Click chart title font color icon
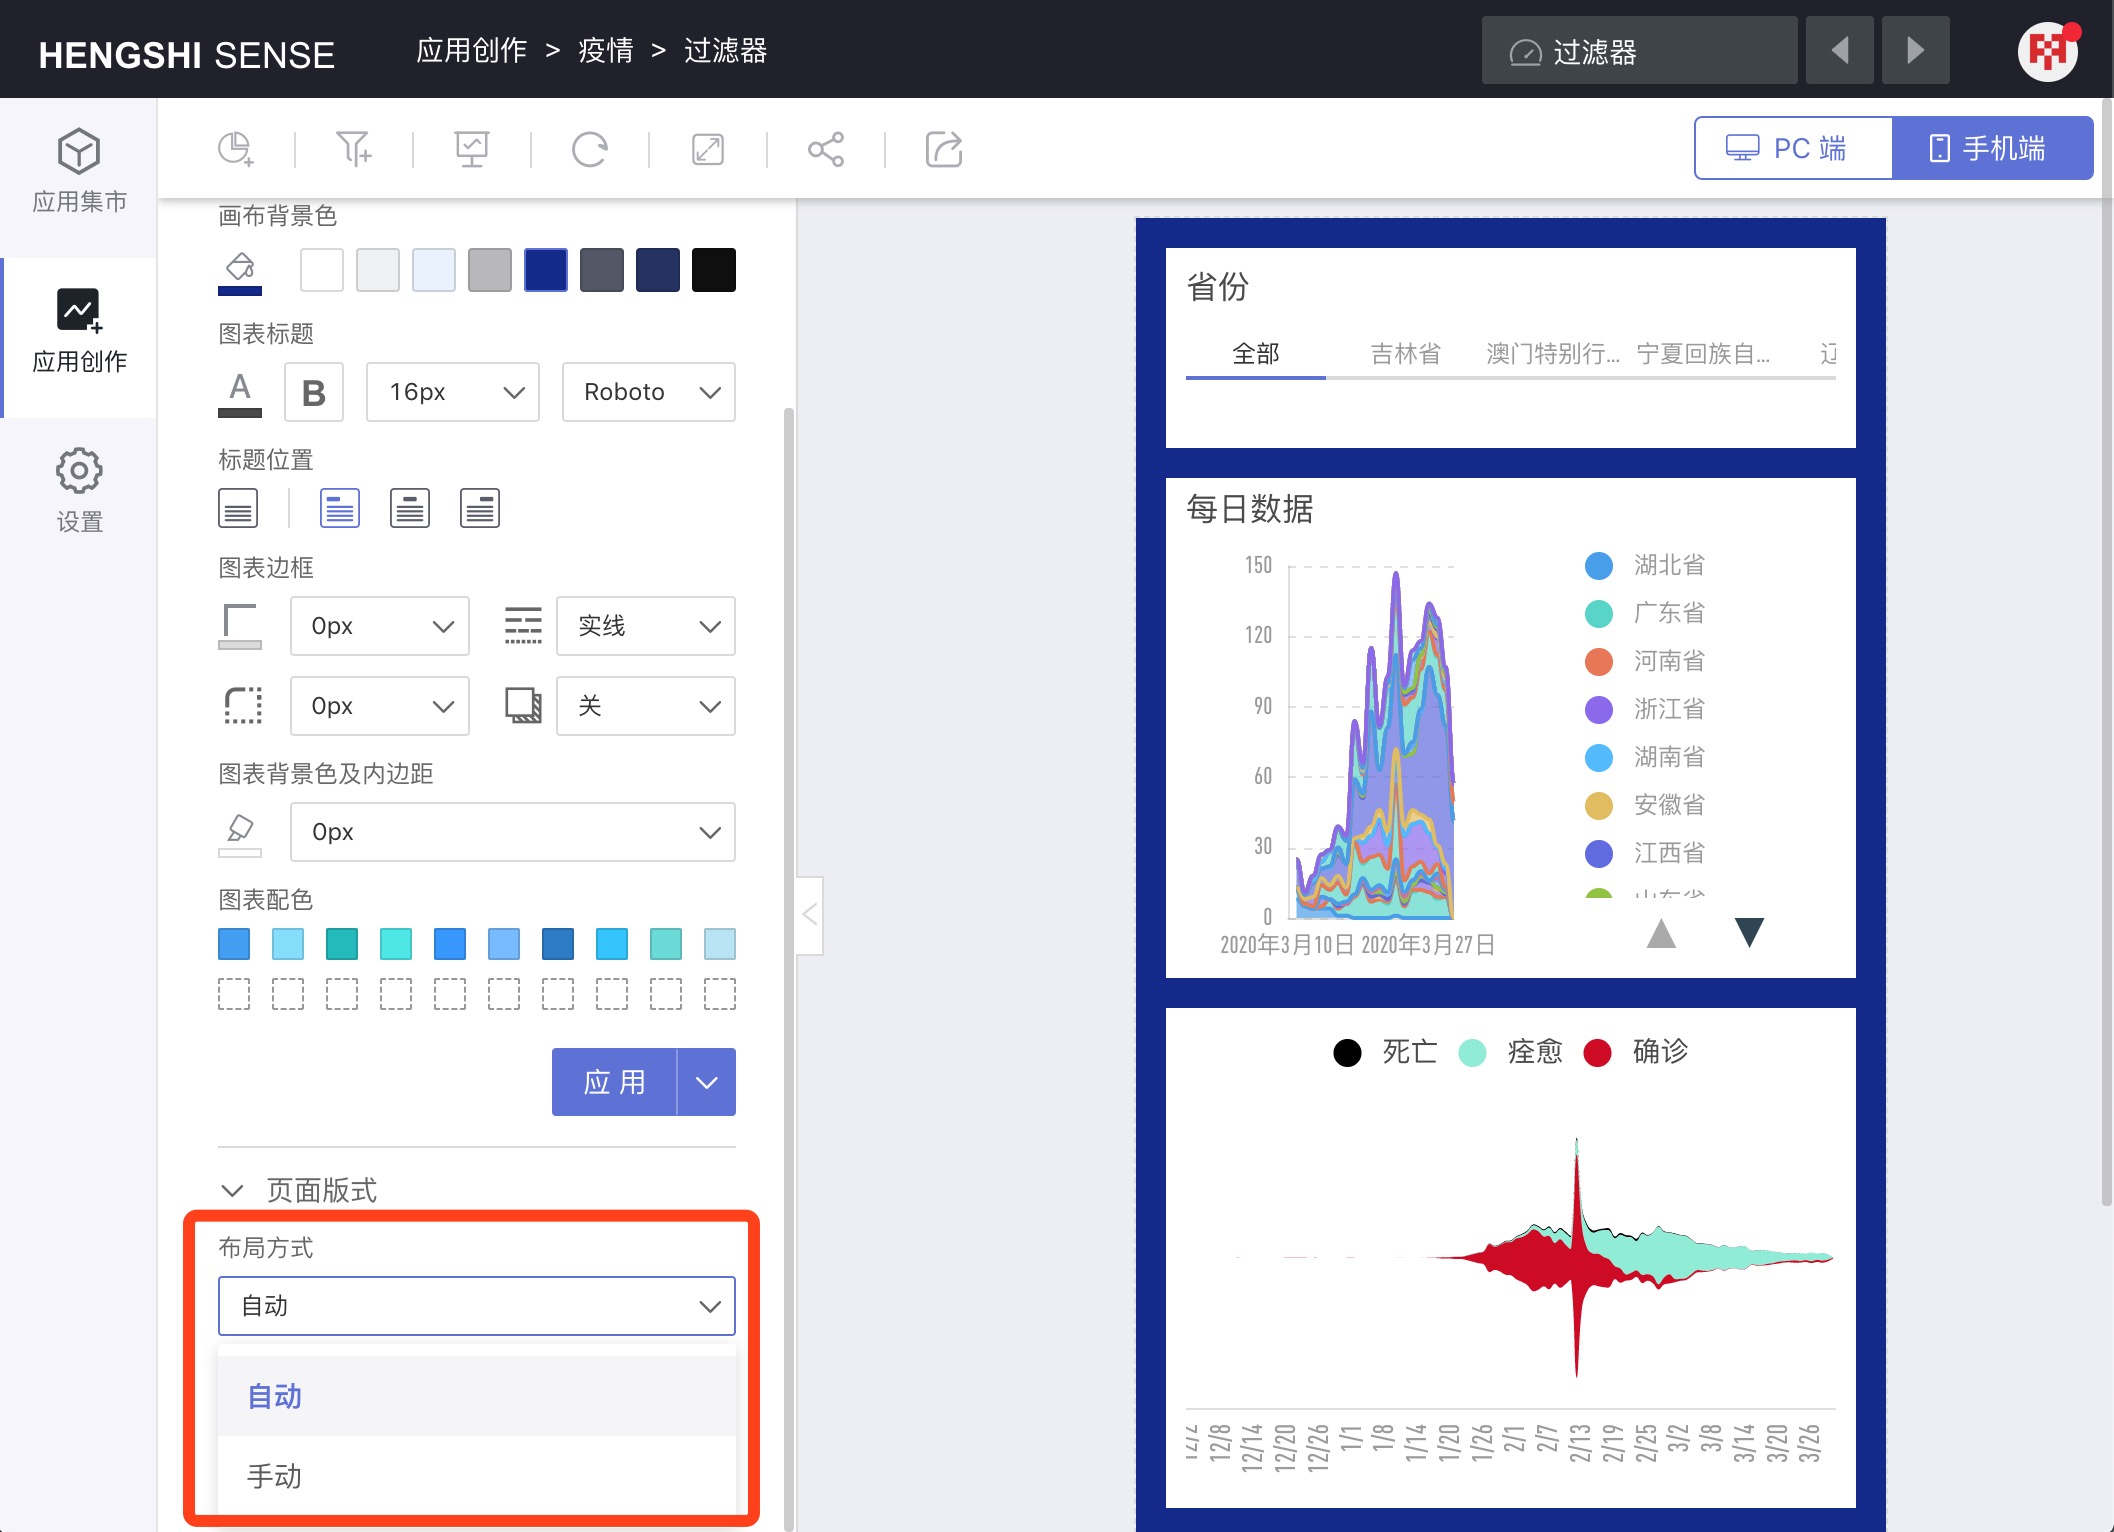This screenshot has width=2114, height=1532. 240,393
